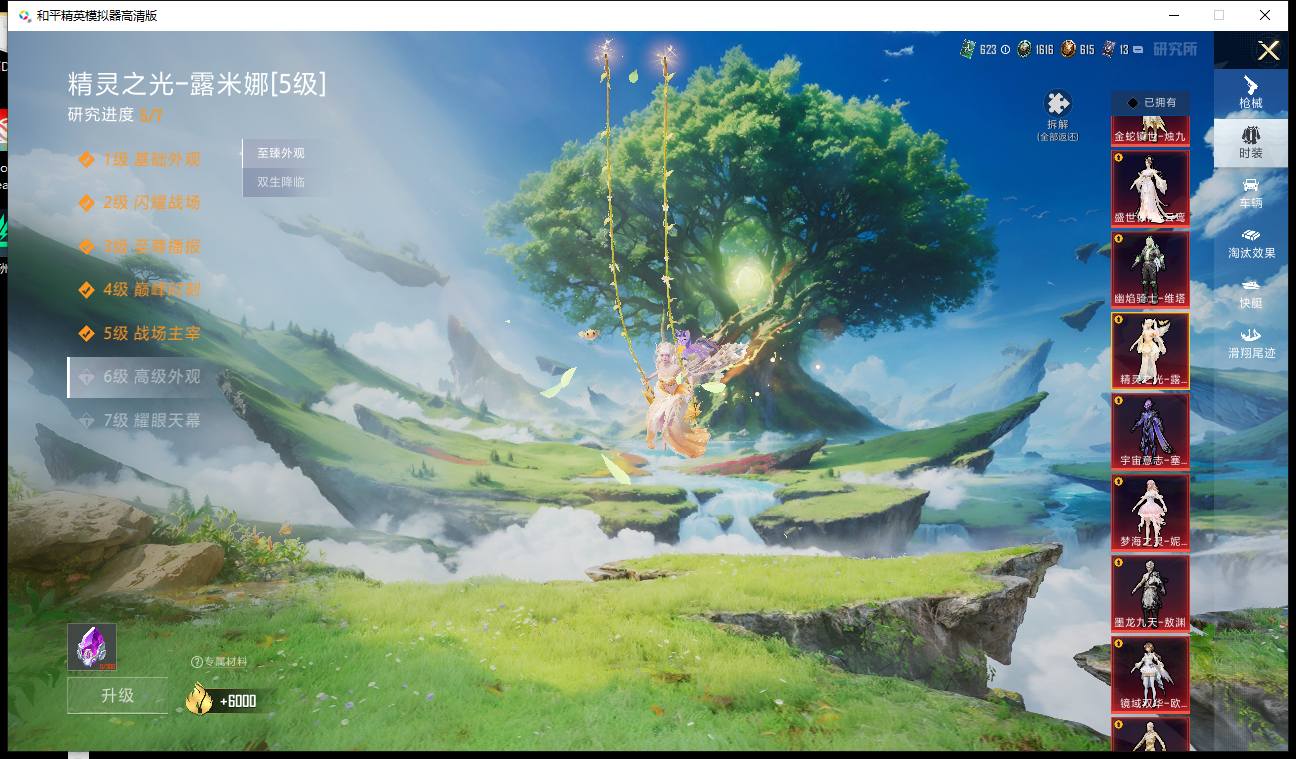This screenshot has height=759, width=1296.
Task: Select the 时装 outfit category
Action: point(1250,142)
